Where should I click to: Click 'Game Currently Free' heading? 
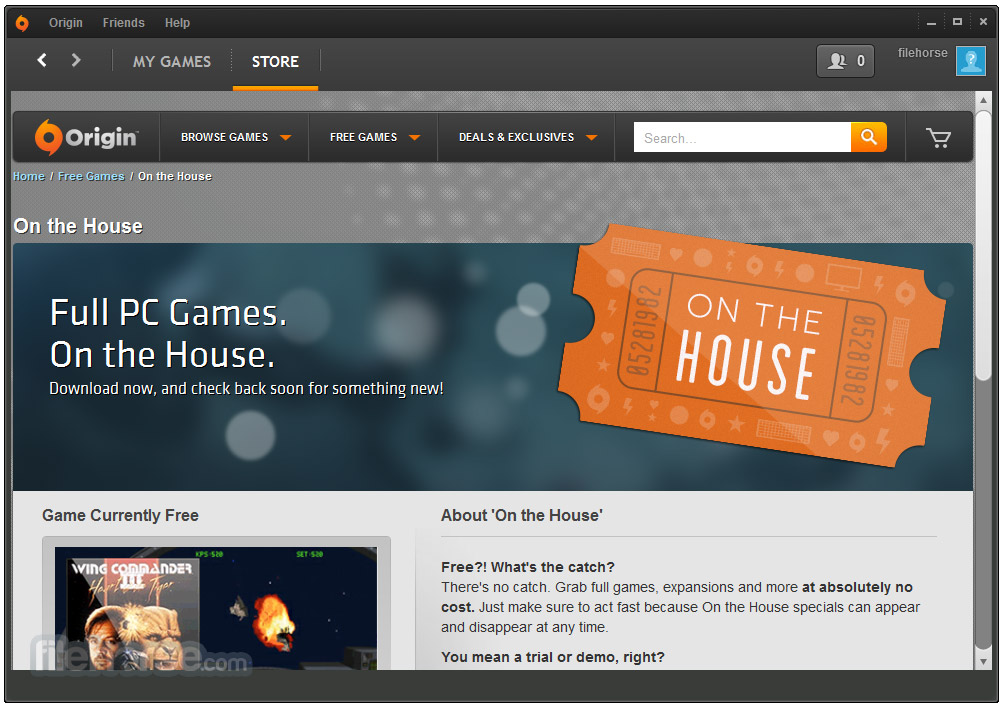[x=120, y=516]
